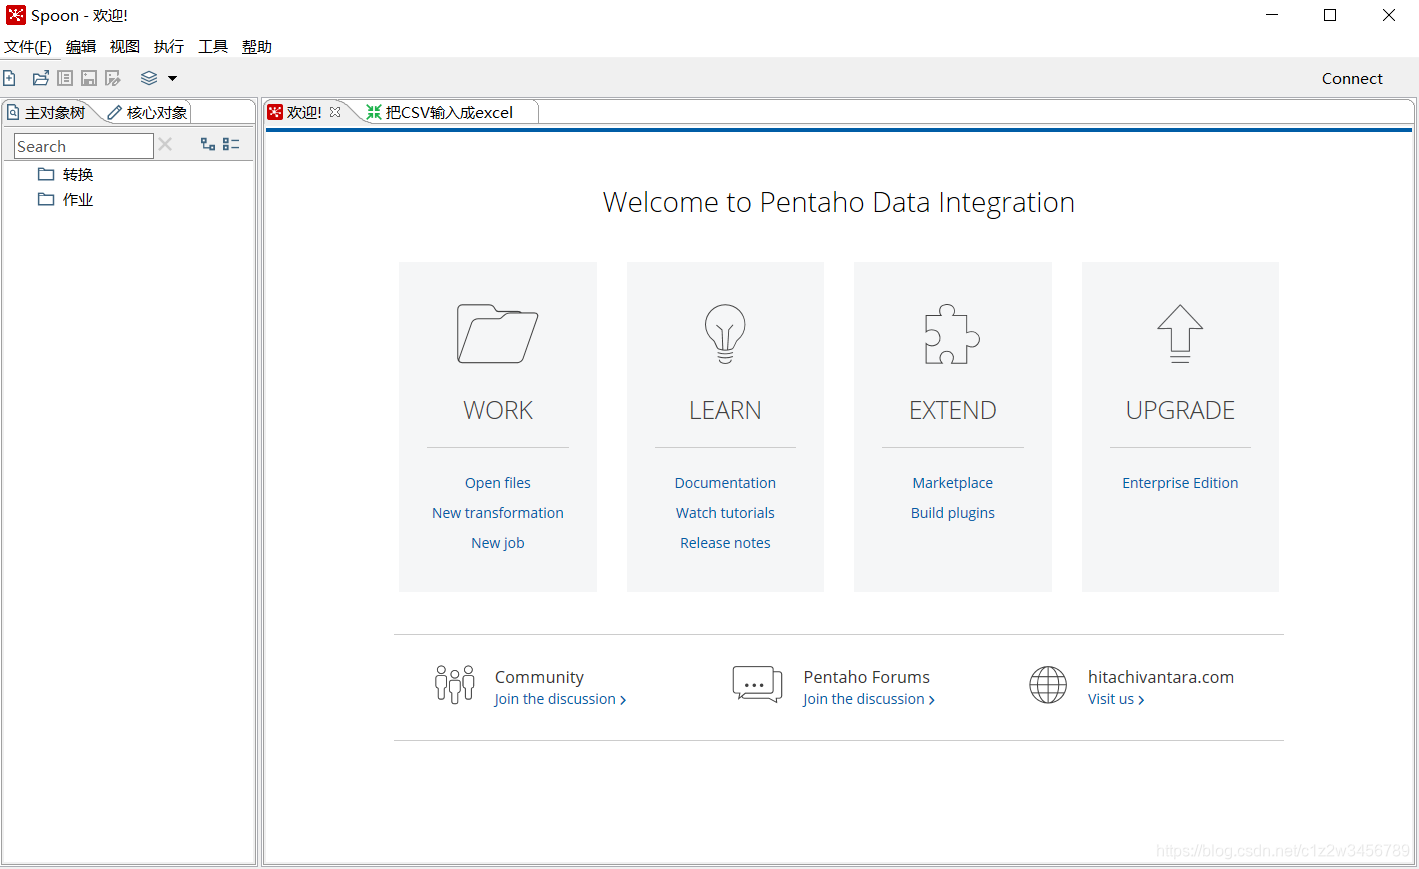Clear the search field with X
1419x869 pixels.
(165, 145)
